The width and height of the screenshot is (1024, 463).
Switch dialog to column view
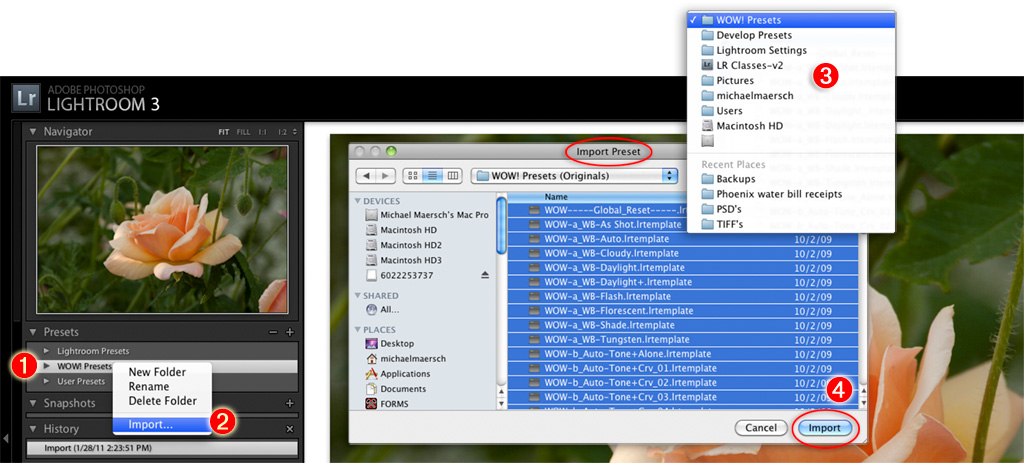451,176
